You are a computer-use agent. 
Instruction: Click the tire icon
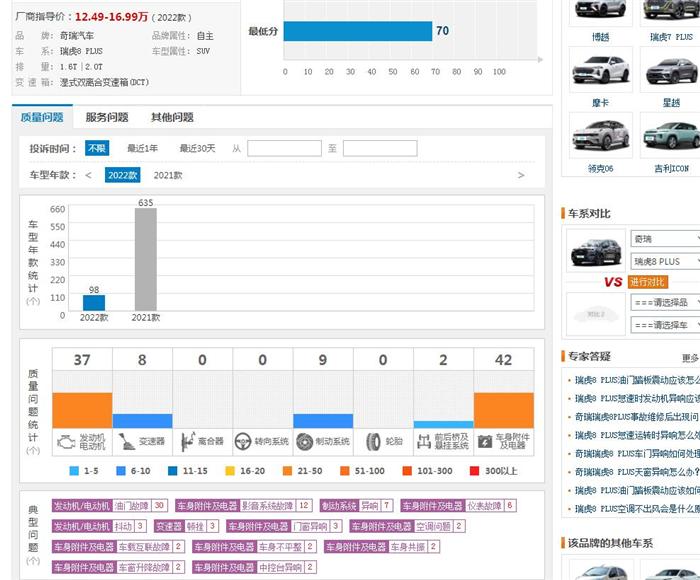click(x=373, y=442)
